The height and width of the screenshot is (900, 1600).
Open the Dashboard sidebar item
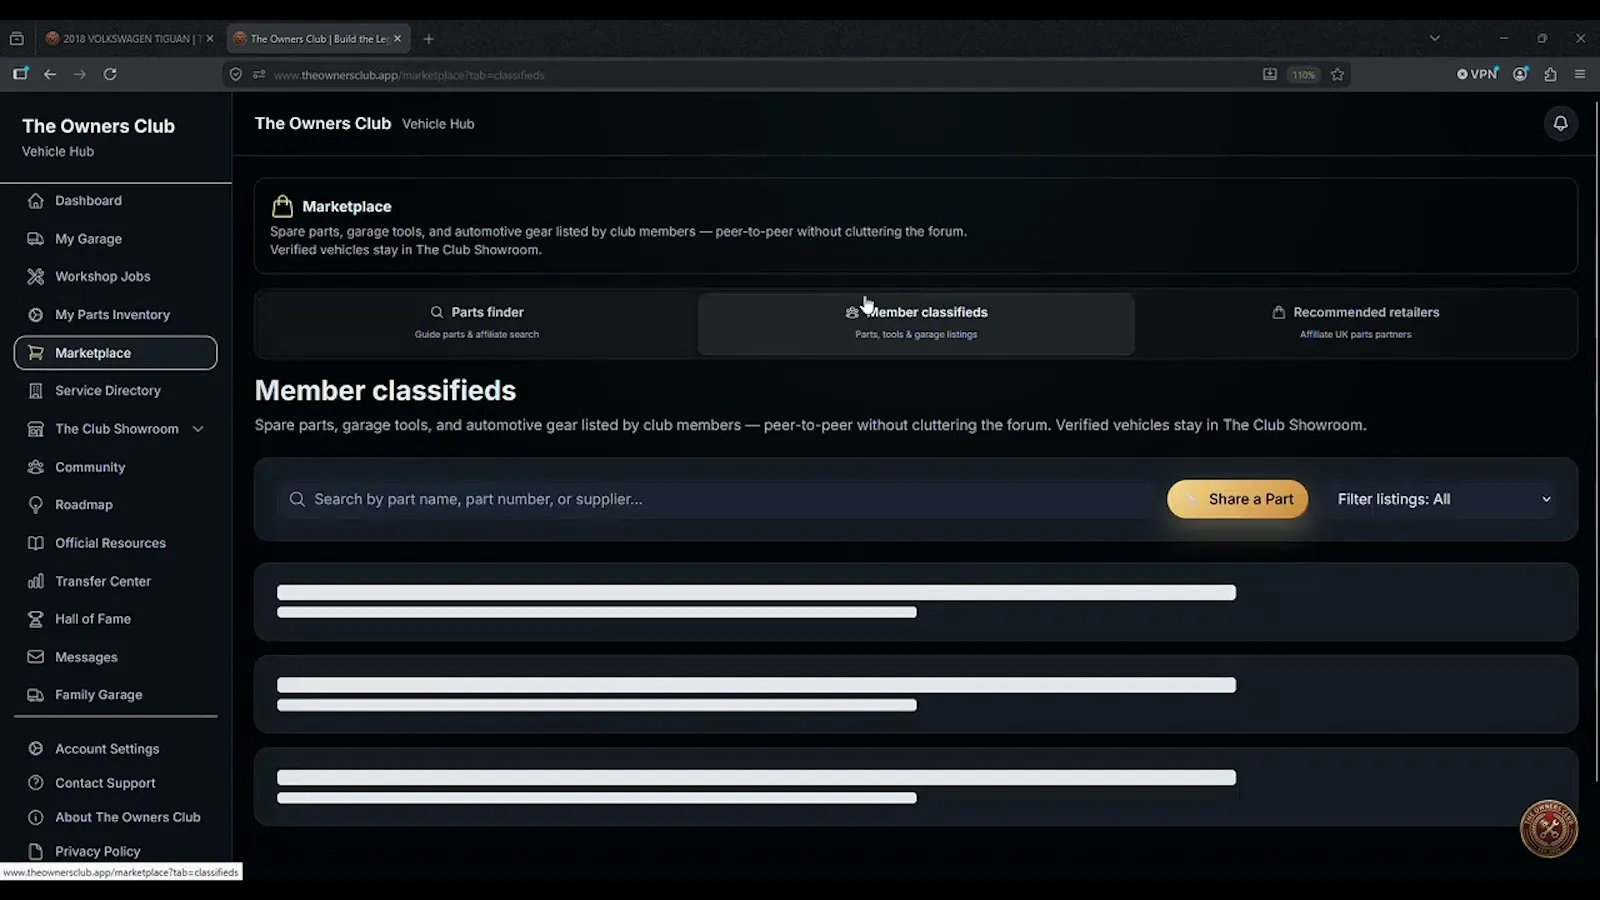click(x=115, y=200)
